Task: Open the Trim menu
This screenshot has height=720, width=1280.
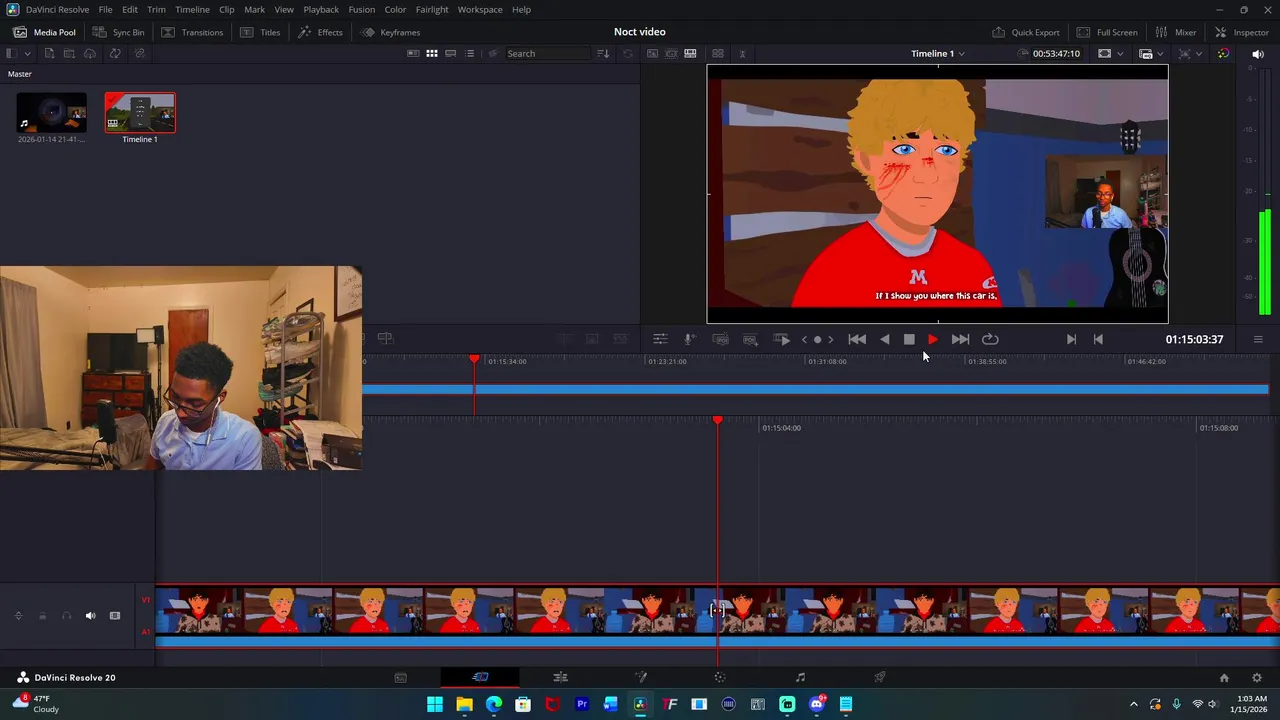Action: [x=156, y=9]
